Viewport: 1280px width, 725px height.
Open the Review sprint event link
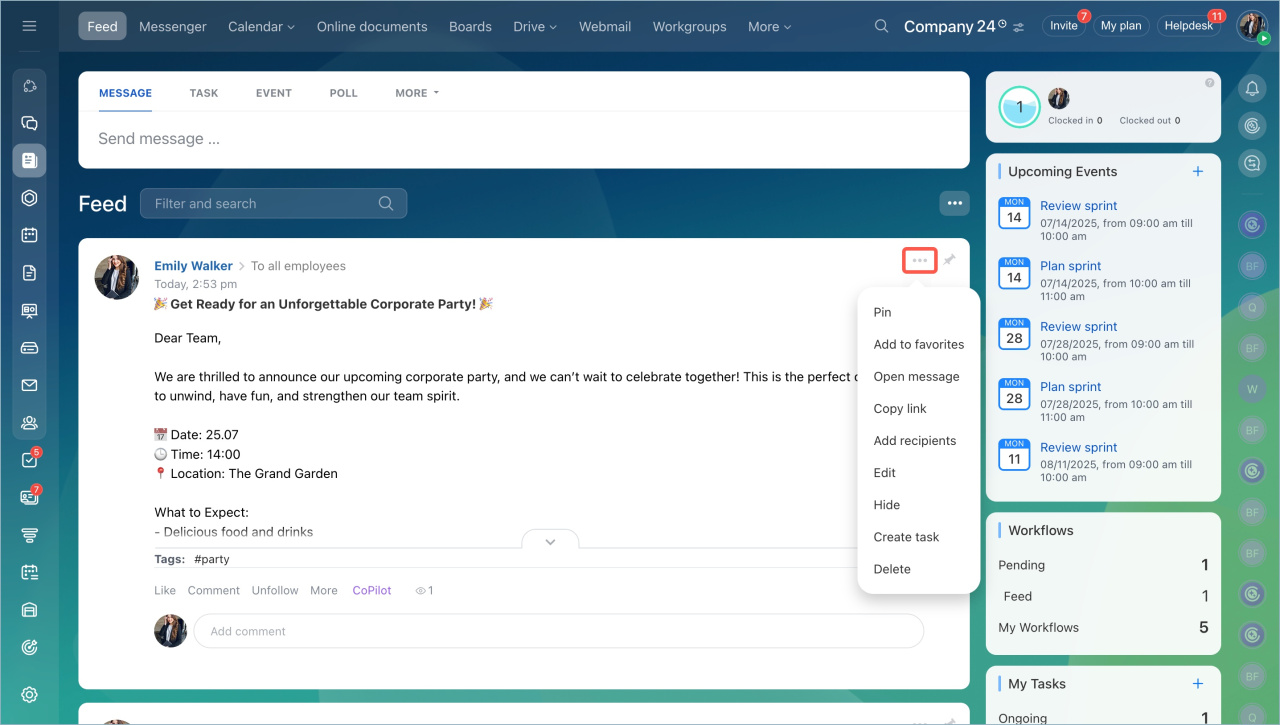(1078, 206)
